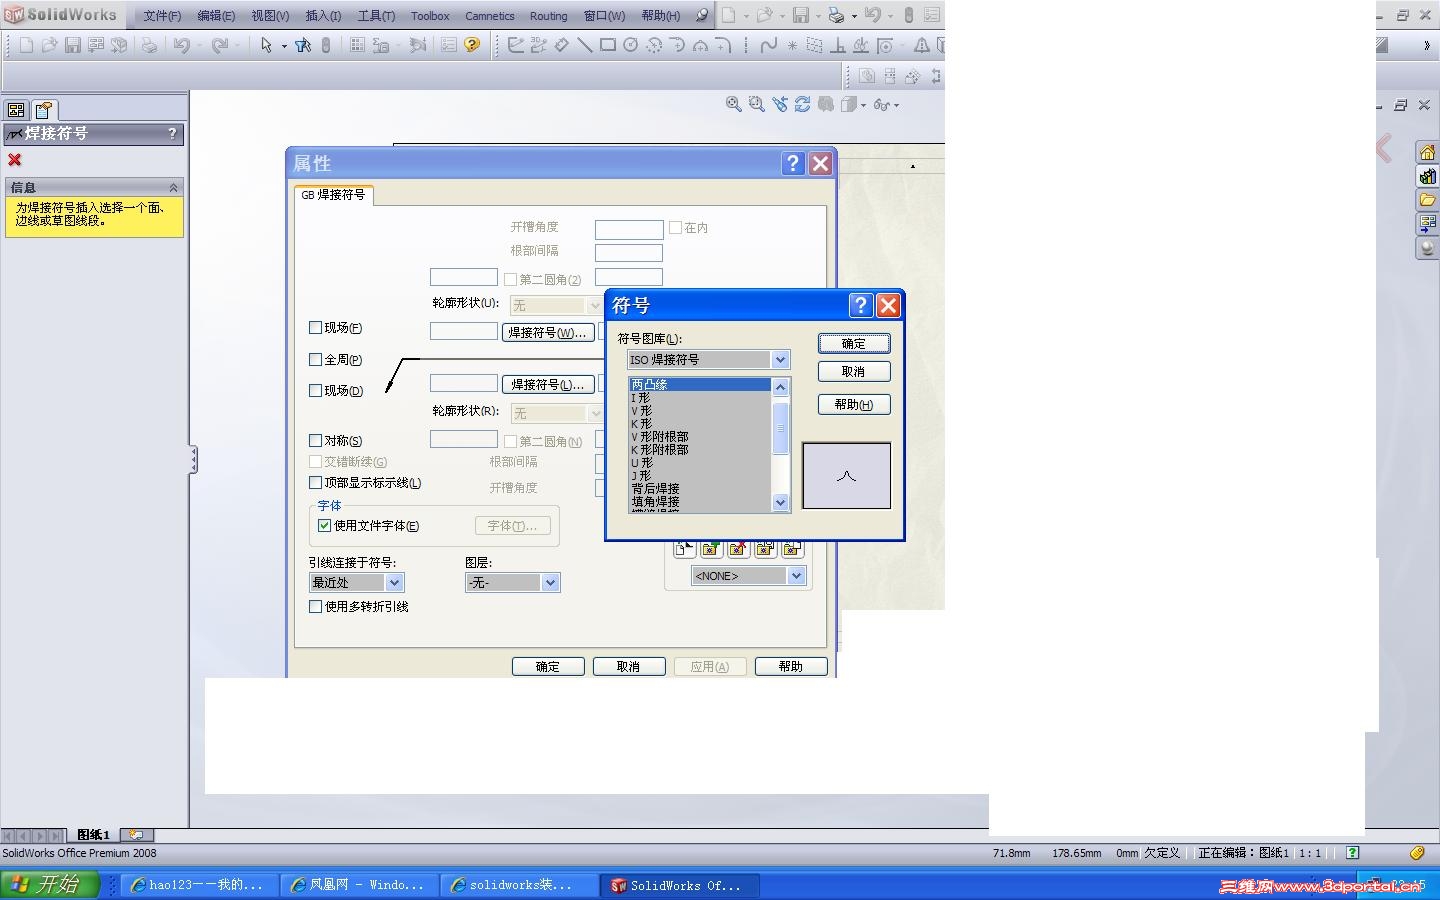Check the 现场(F) checkbox

[315, 328]
